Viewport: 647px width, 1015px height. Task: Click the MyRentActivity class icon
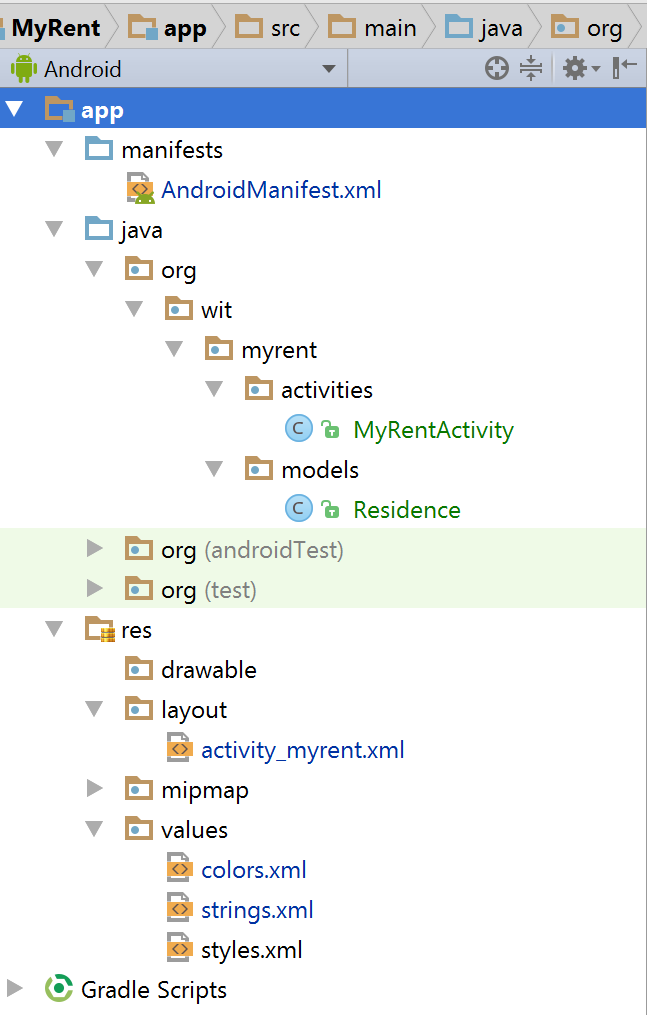point(298,430)
